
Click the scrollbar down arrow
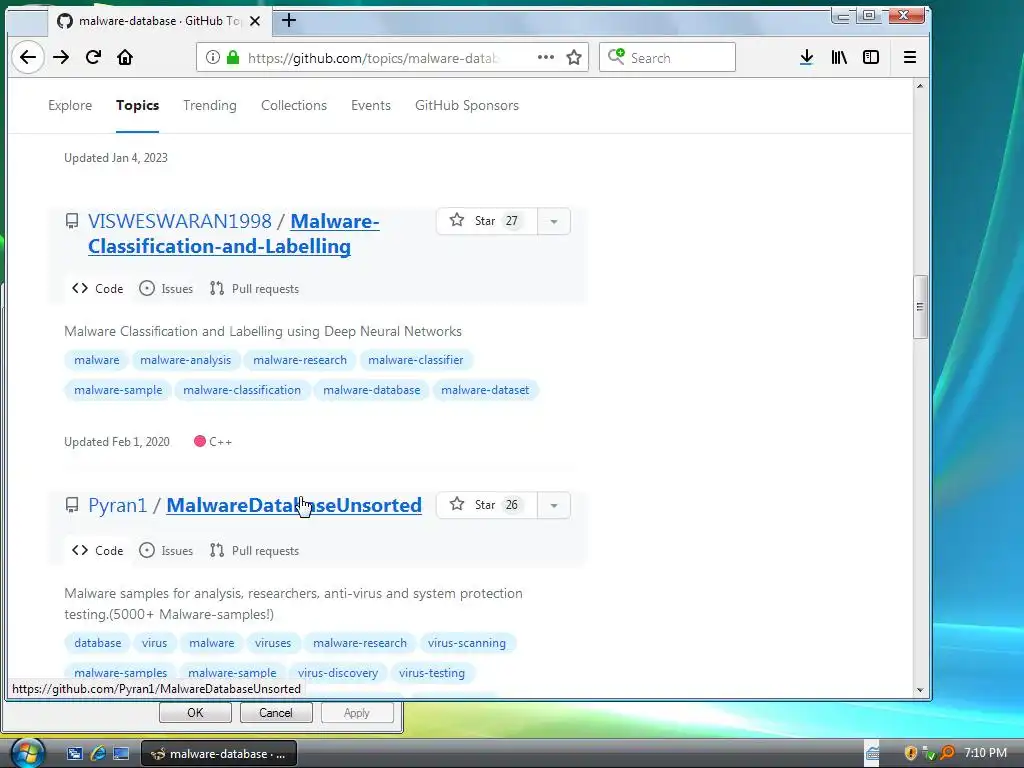(920, 690)
